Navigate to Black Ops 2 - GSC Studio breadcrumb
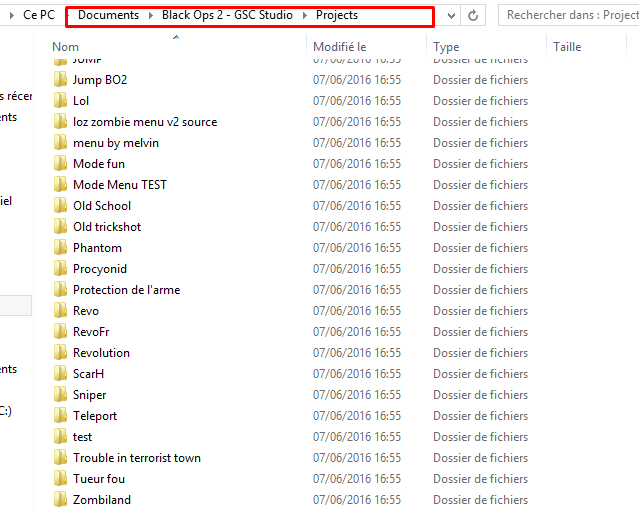The width and height of the screenshot is (639, 521). (x=227, y=15)
